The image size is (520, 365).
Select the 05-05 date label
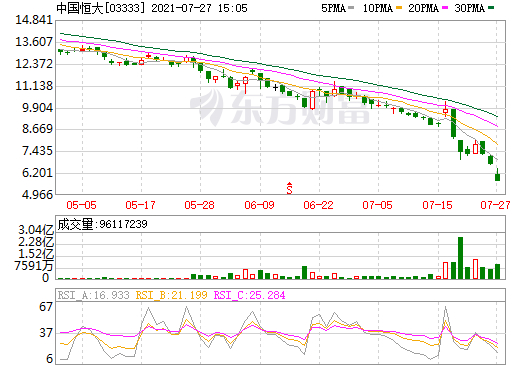[x=81, y=205]
